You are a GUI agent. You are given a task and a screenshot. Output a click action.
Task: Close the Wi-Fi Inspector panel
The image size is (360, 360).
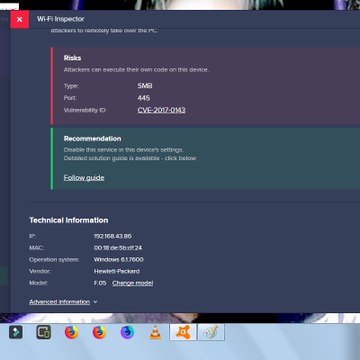pos(19,19)
